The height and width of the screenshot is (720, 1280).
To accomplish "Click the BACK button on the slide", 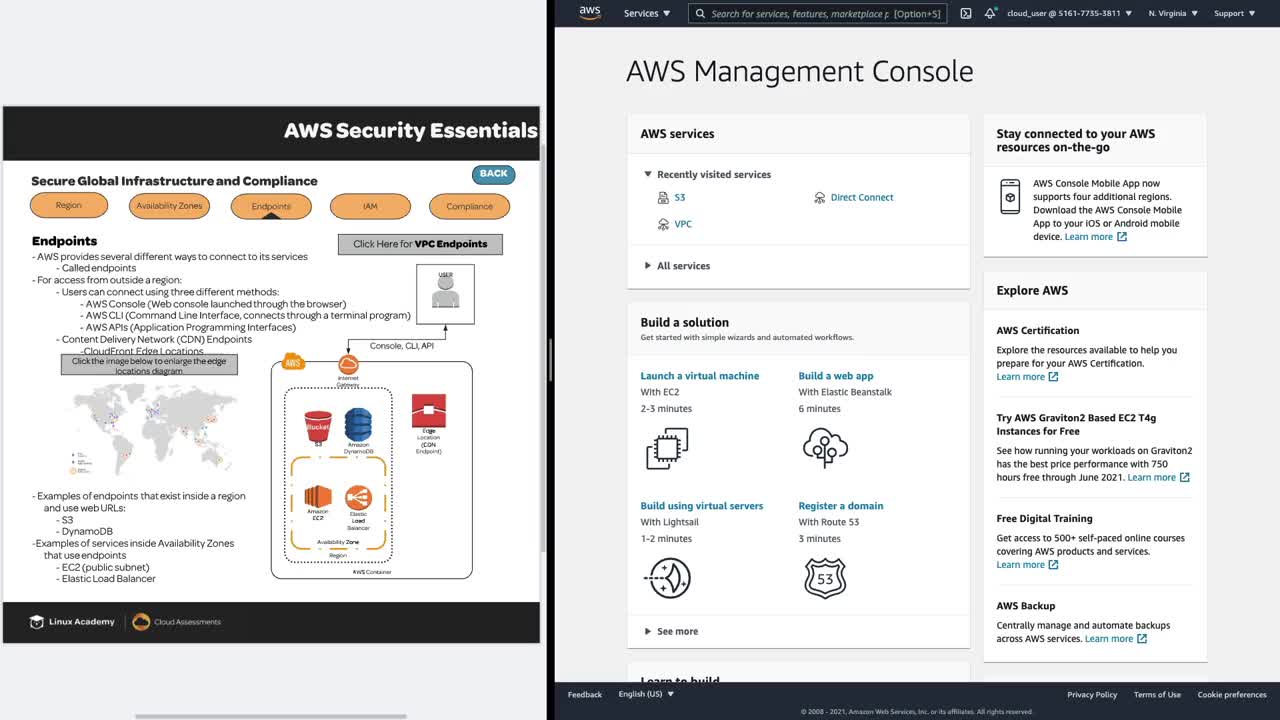I will click(494, 174).
